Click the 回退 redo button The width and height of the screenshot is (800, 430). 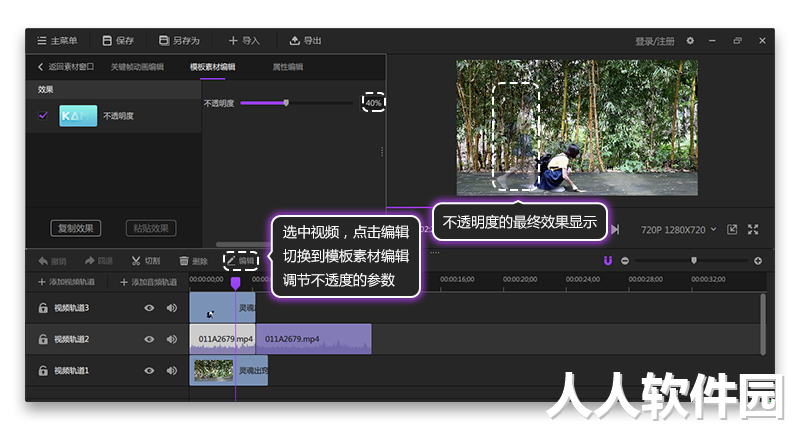[98, 261]
